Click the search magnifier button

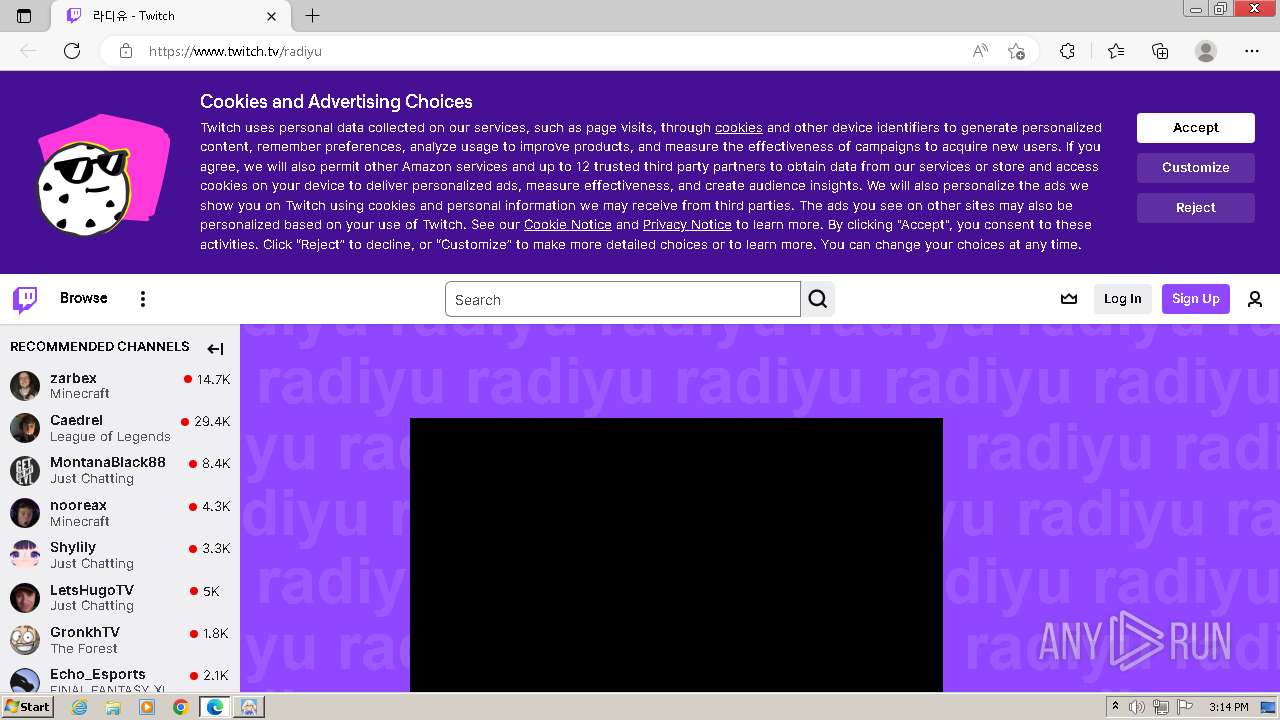[818, 299]
